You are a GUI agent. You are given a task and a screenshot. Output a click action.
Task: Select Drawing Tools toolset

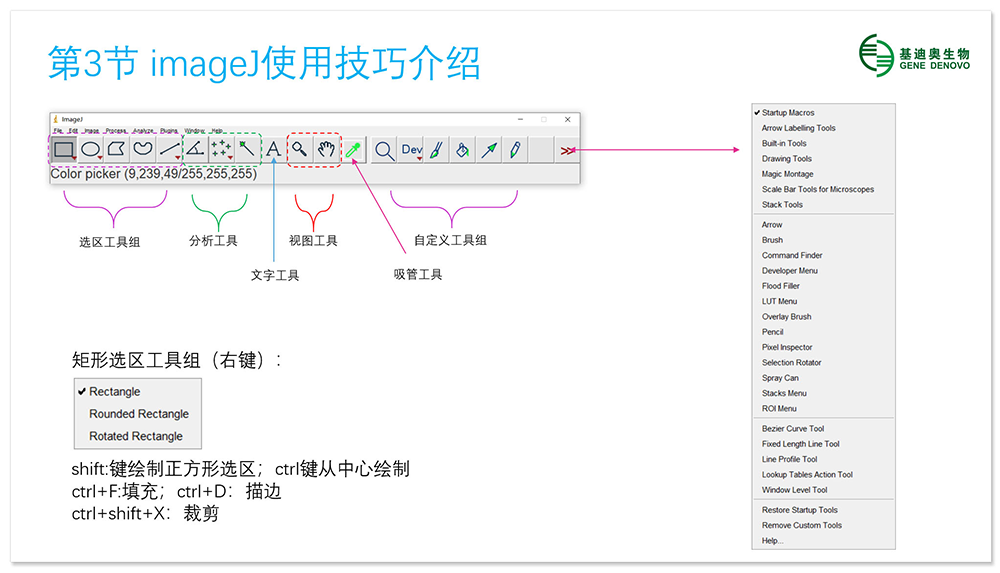coord(823,158)
